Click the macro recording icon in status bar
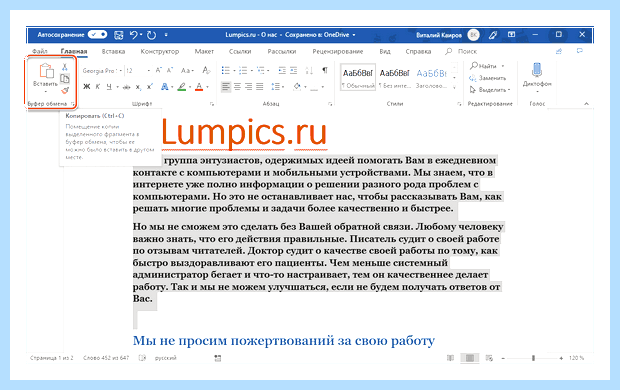The height and width of the screenshot is (390, 620). click(x=217, y=358)
